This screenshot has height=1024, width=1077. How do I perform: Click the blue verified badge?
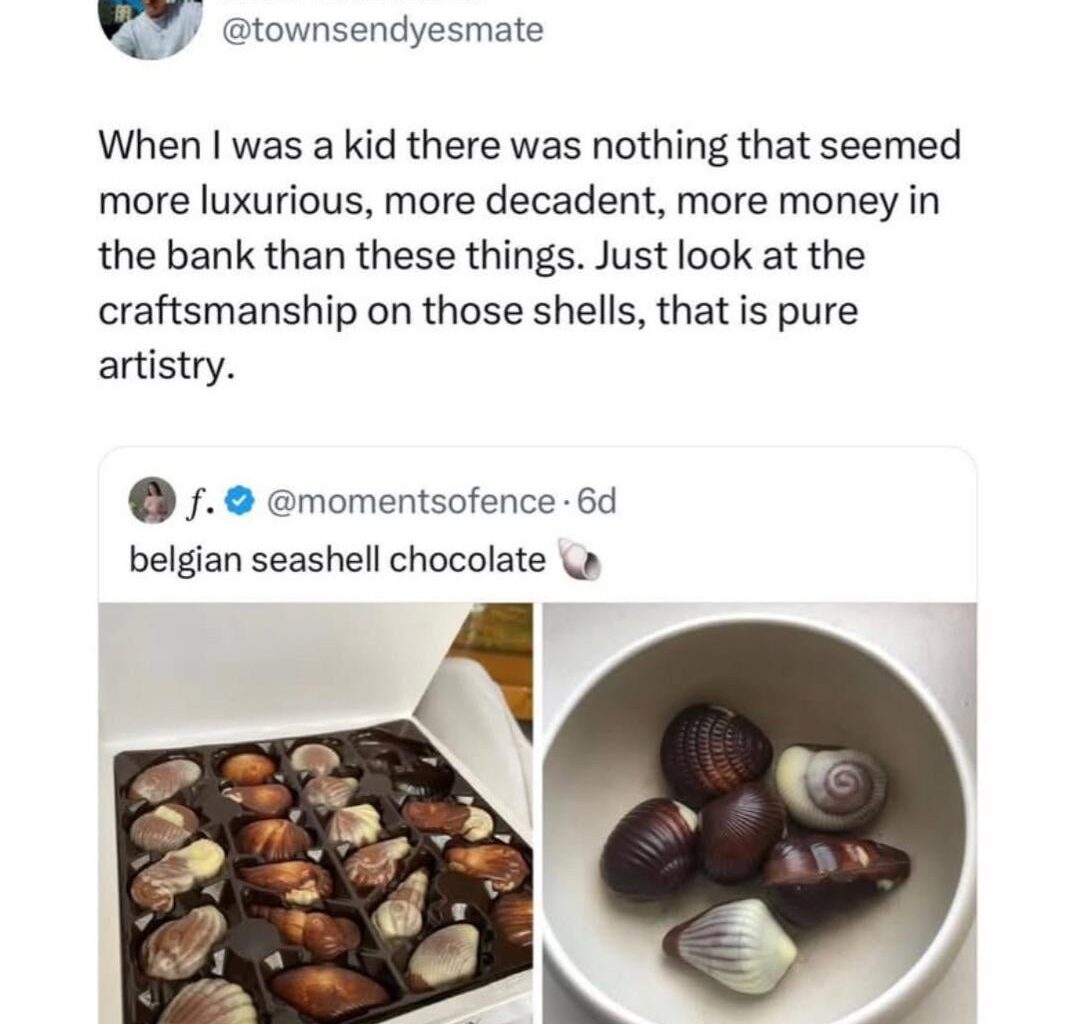click(237, 501)
